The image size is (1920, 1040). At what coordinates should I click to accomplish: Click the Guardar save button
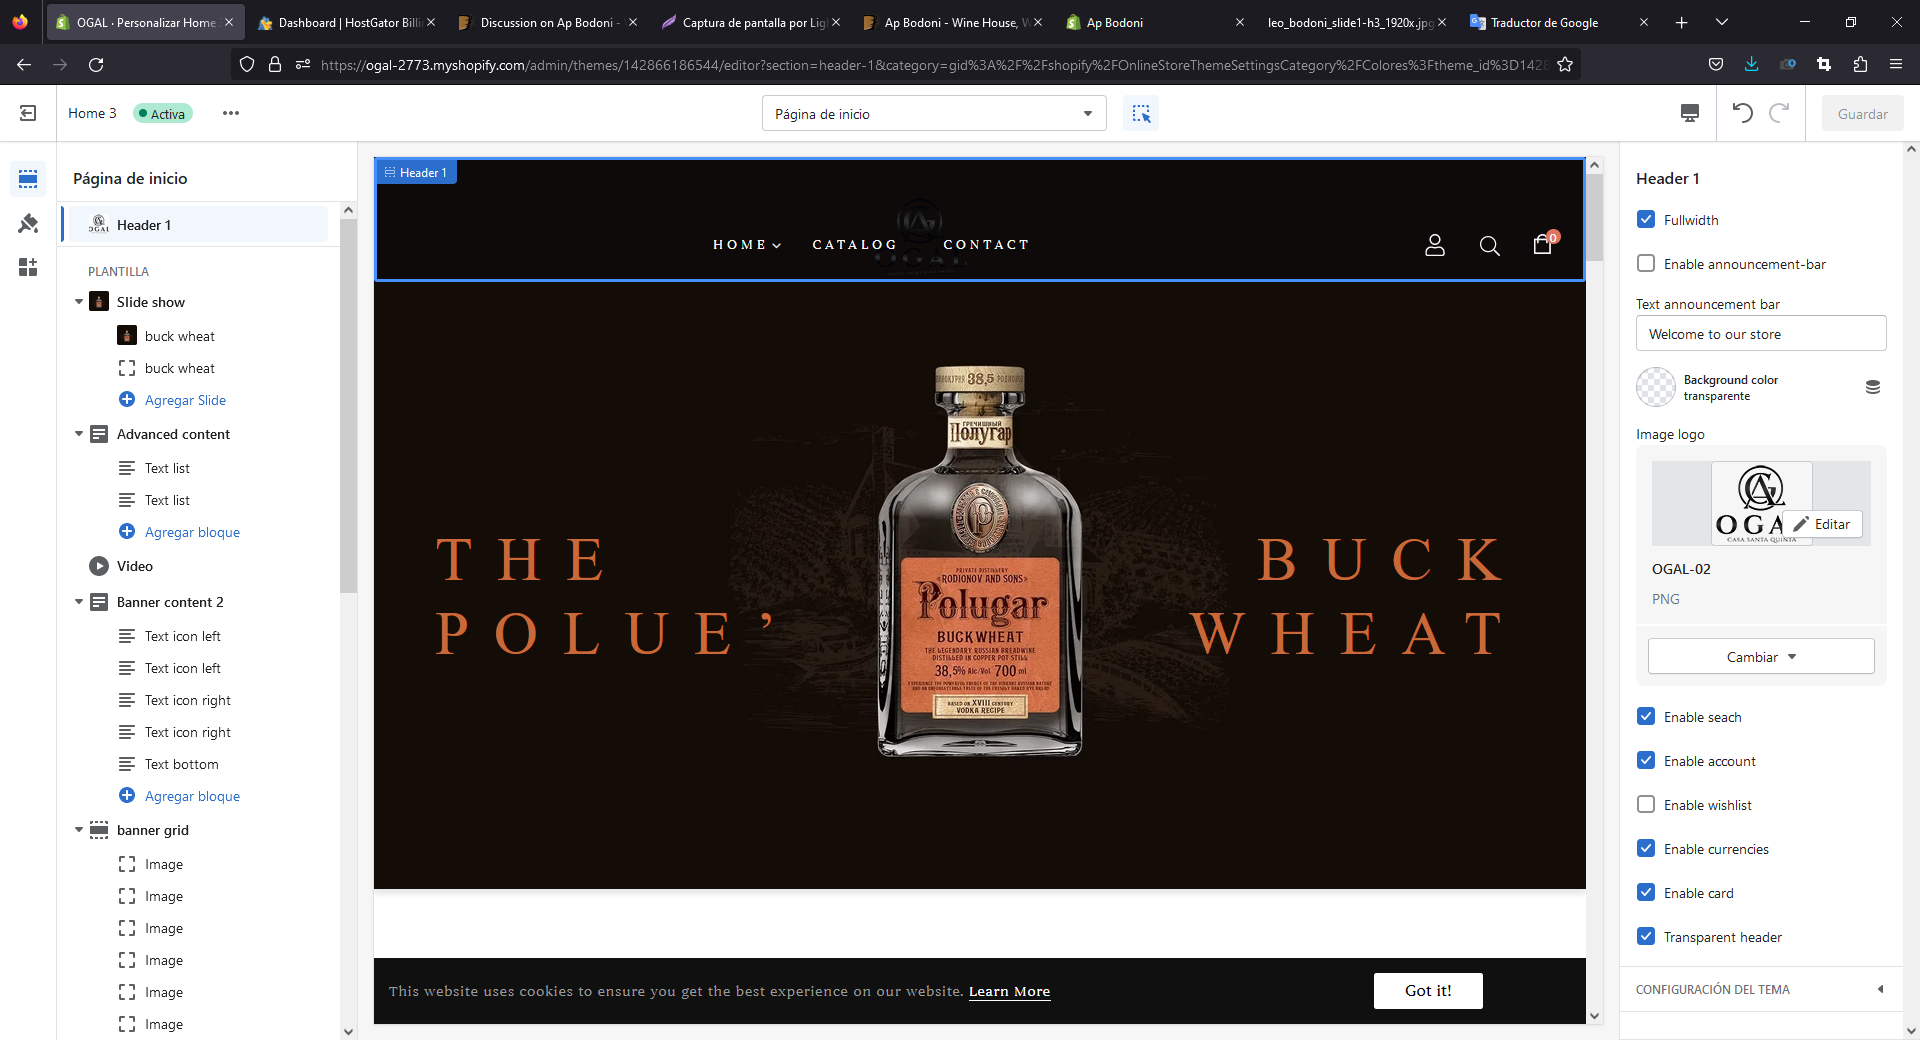[x=1862, y=114]
